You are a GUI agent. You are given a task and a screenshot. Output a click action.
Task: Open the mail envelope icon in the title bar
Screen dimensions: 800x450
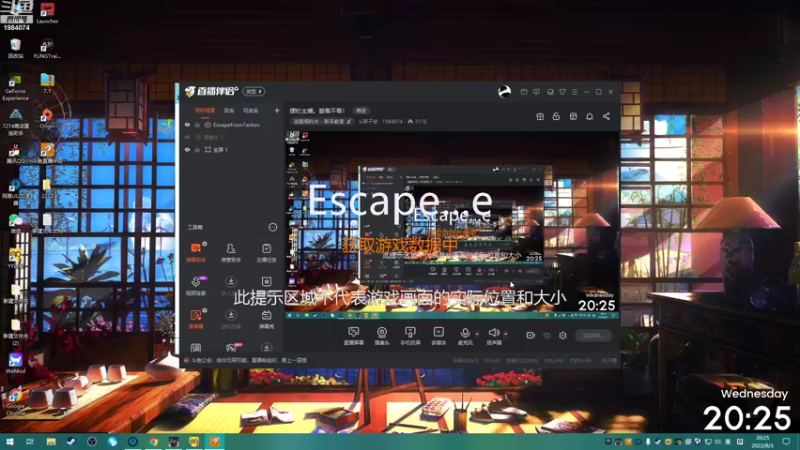[x=524, y=92]
